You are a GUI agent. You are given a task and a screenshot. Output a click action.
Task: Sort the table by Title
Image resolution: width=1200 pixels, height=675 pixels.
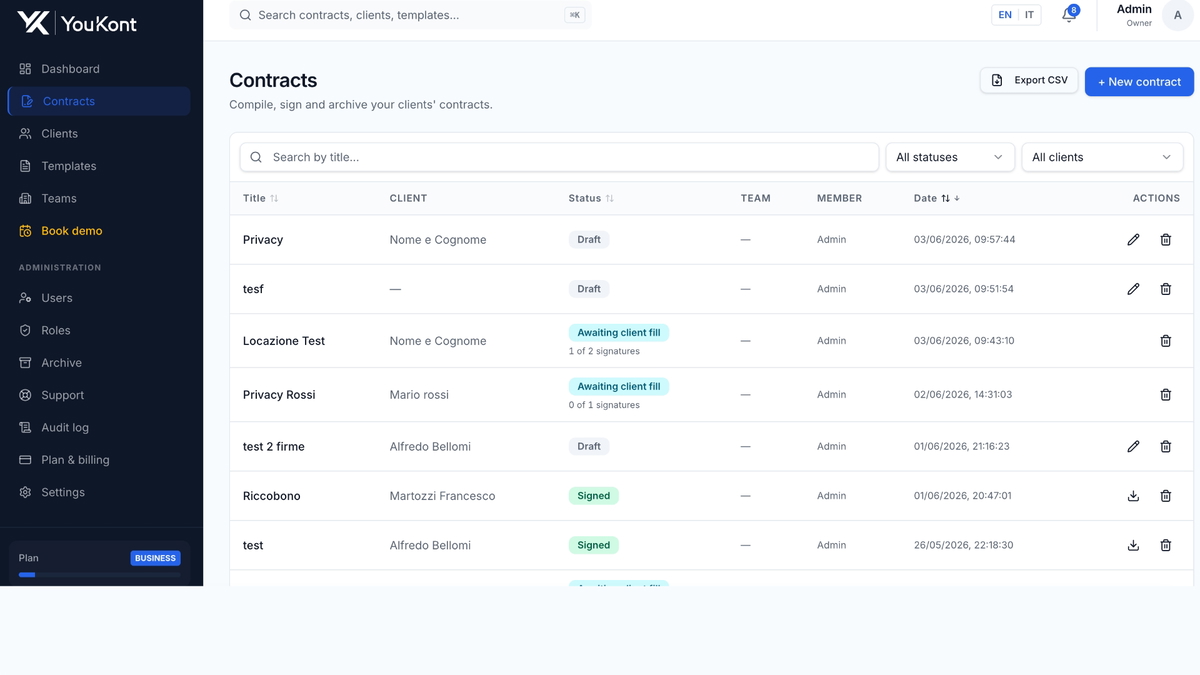coord(261,198)
